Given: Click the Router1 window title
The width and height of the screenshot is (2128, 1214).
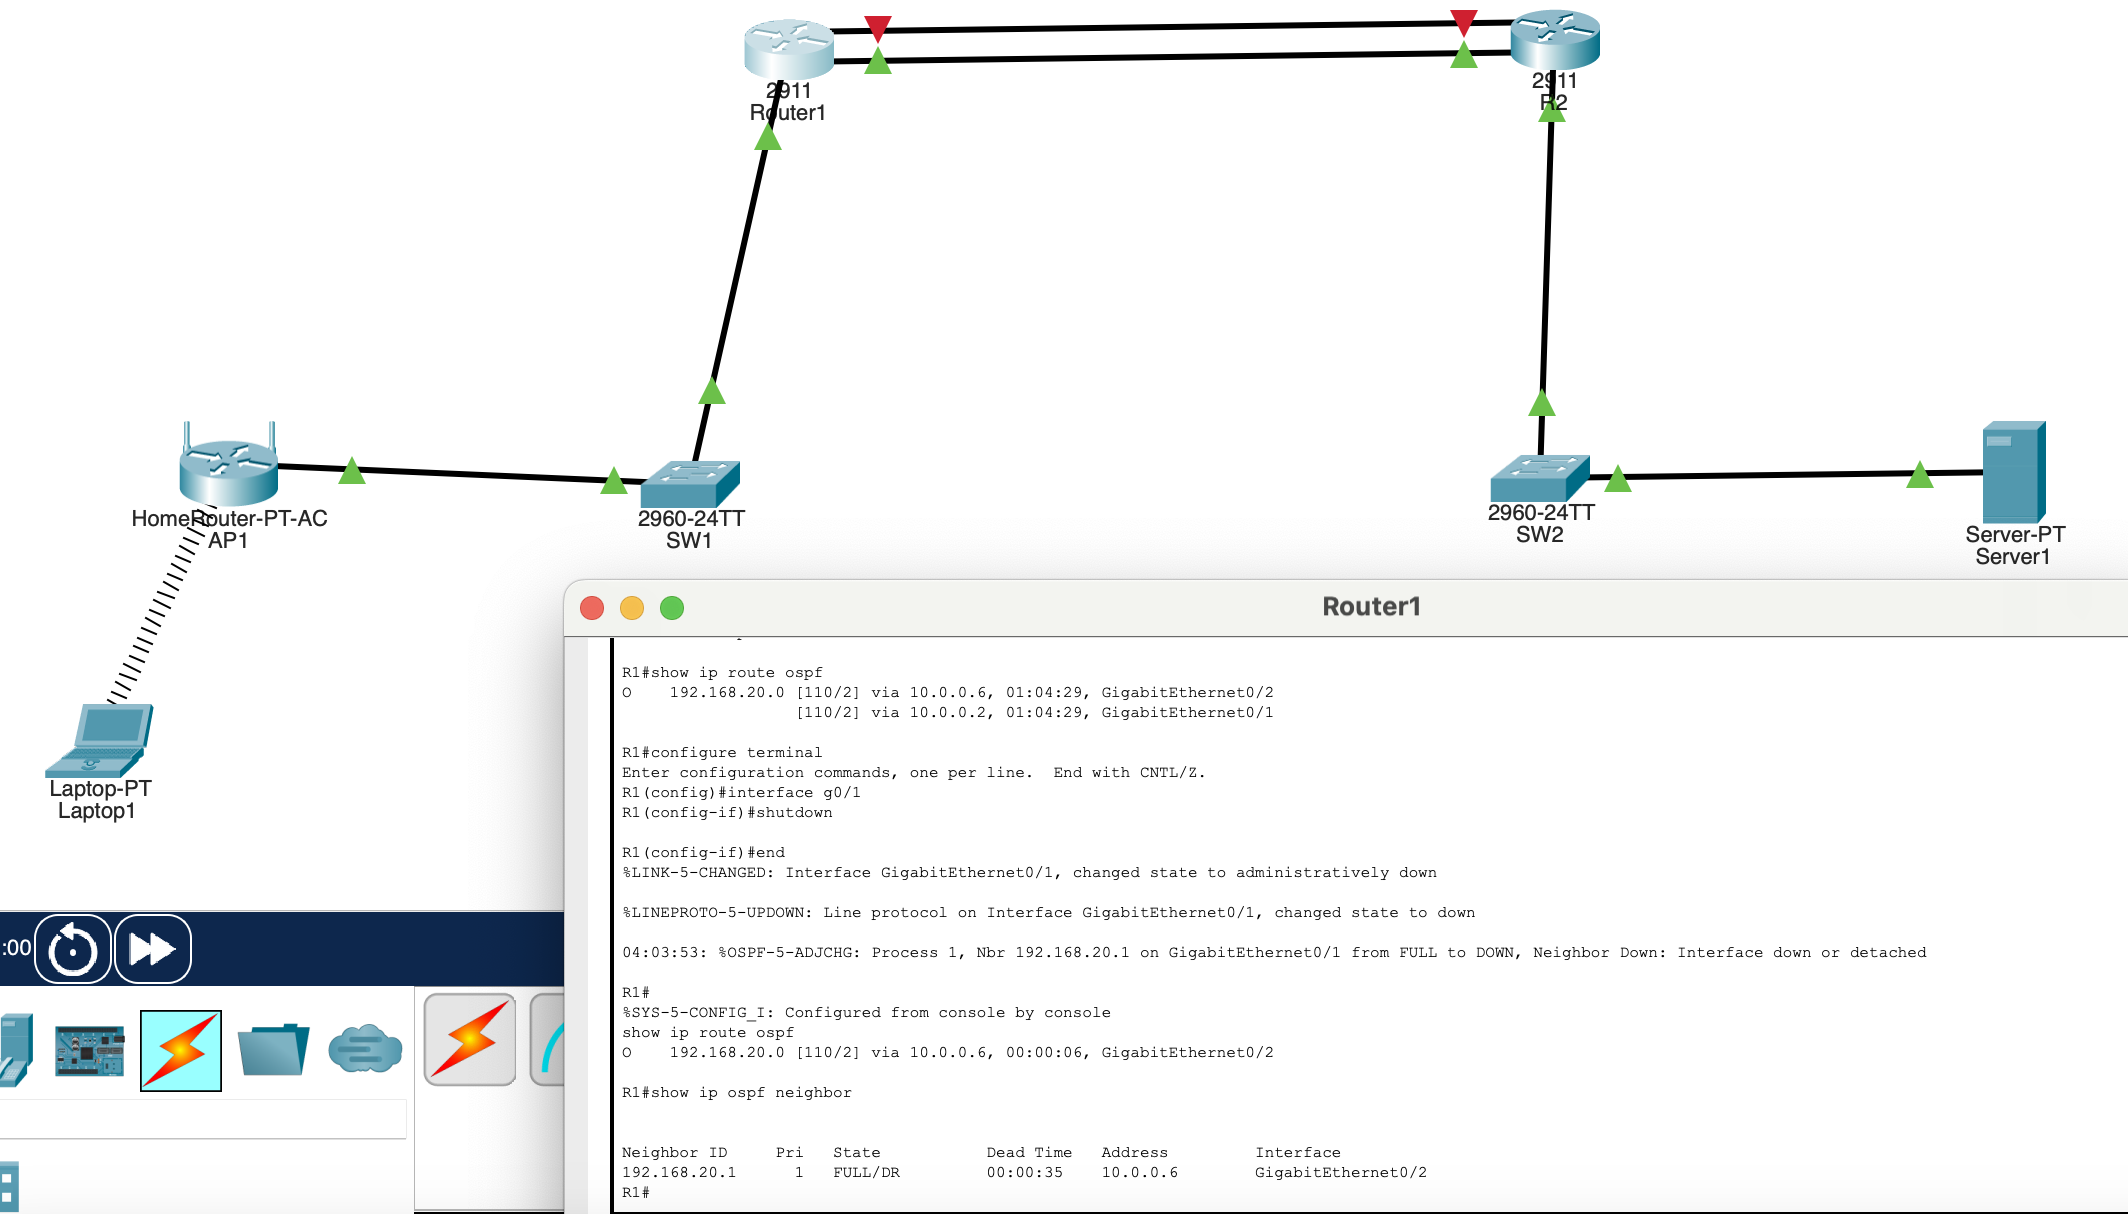Looking at the screenshot, I should pos(1371,607).
